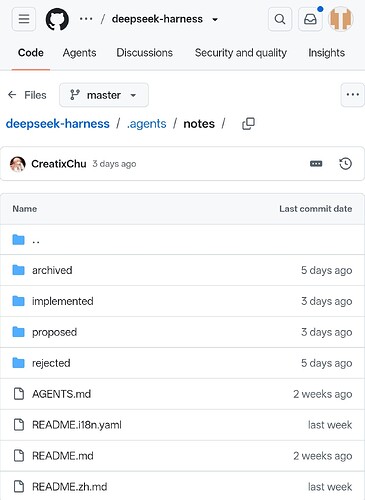Viewport: 365px width, 500px height.
Task: Open the README.i18n.yaml file
Action: point(77,425)
